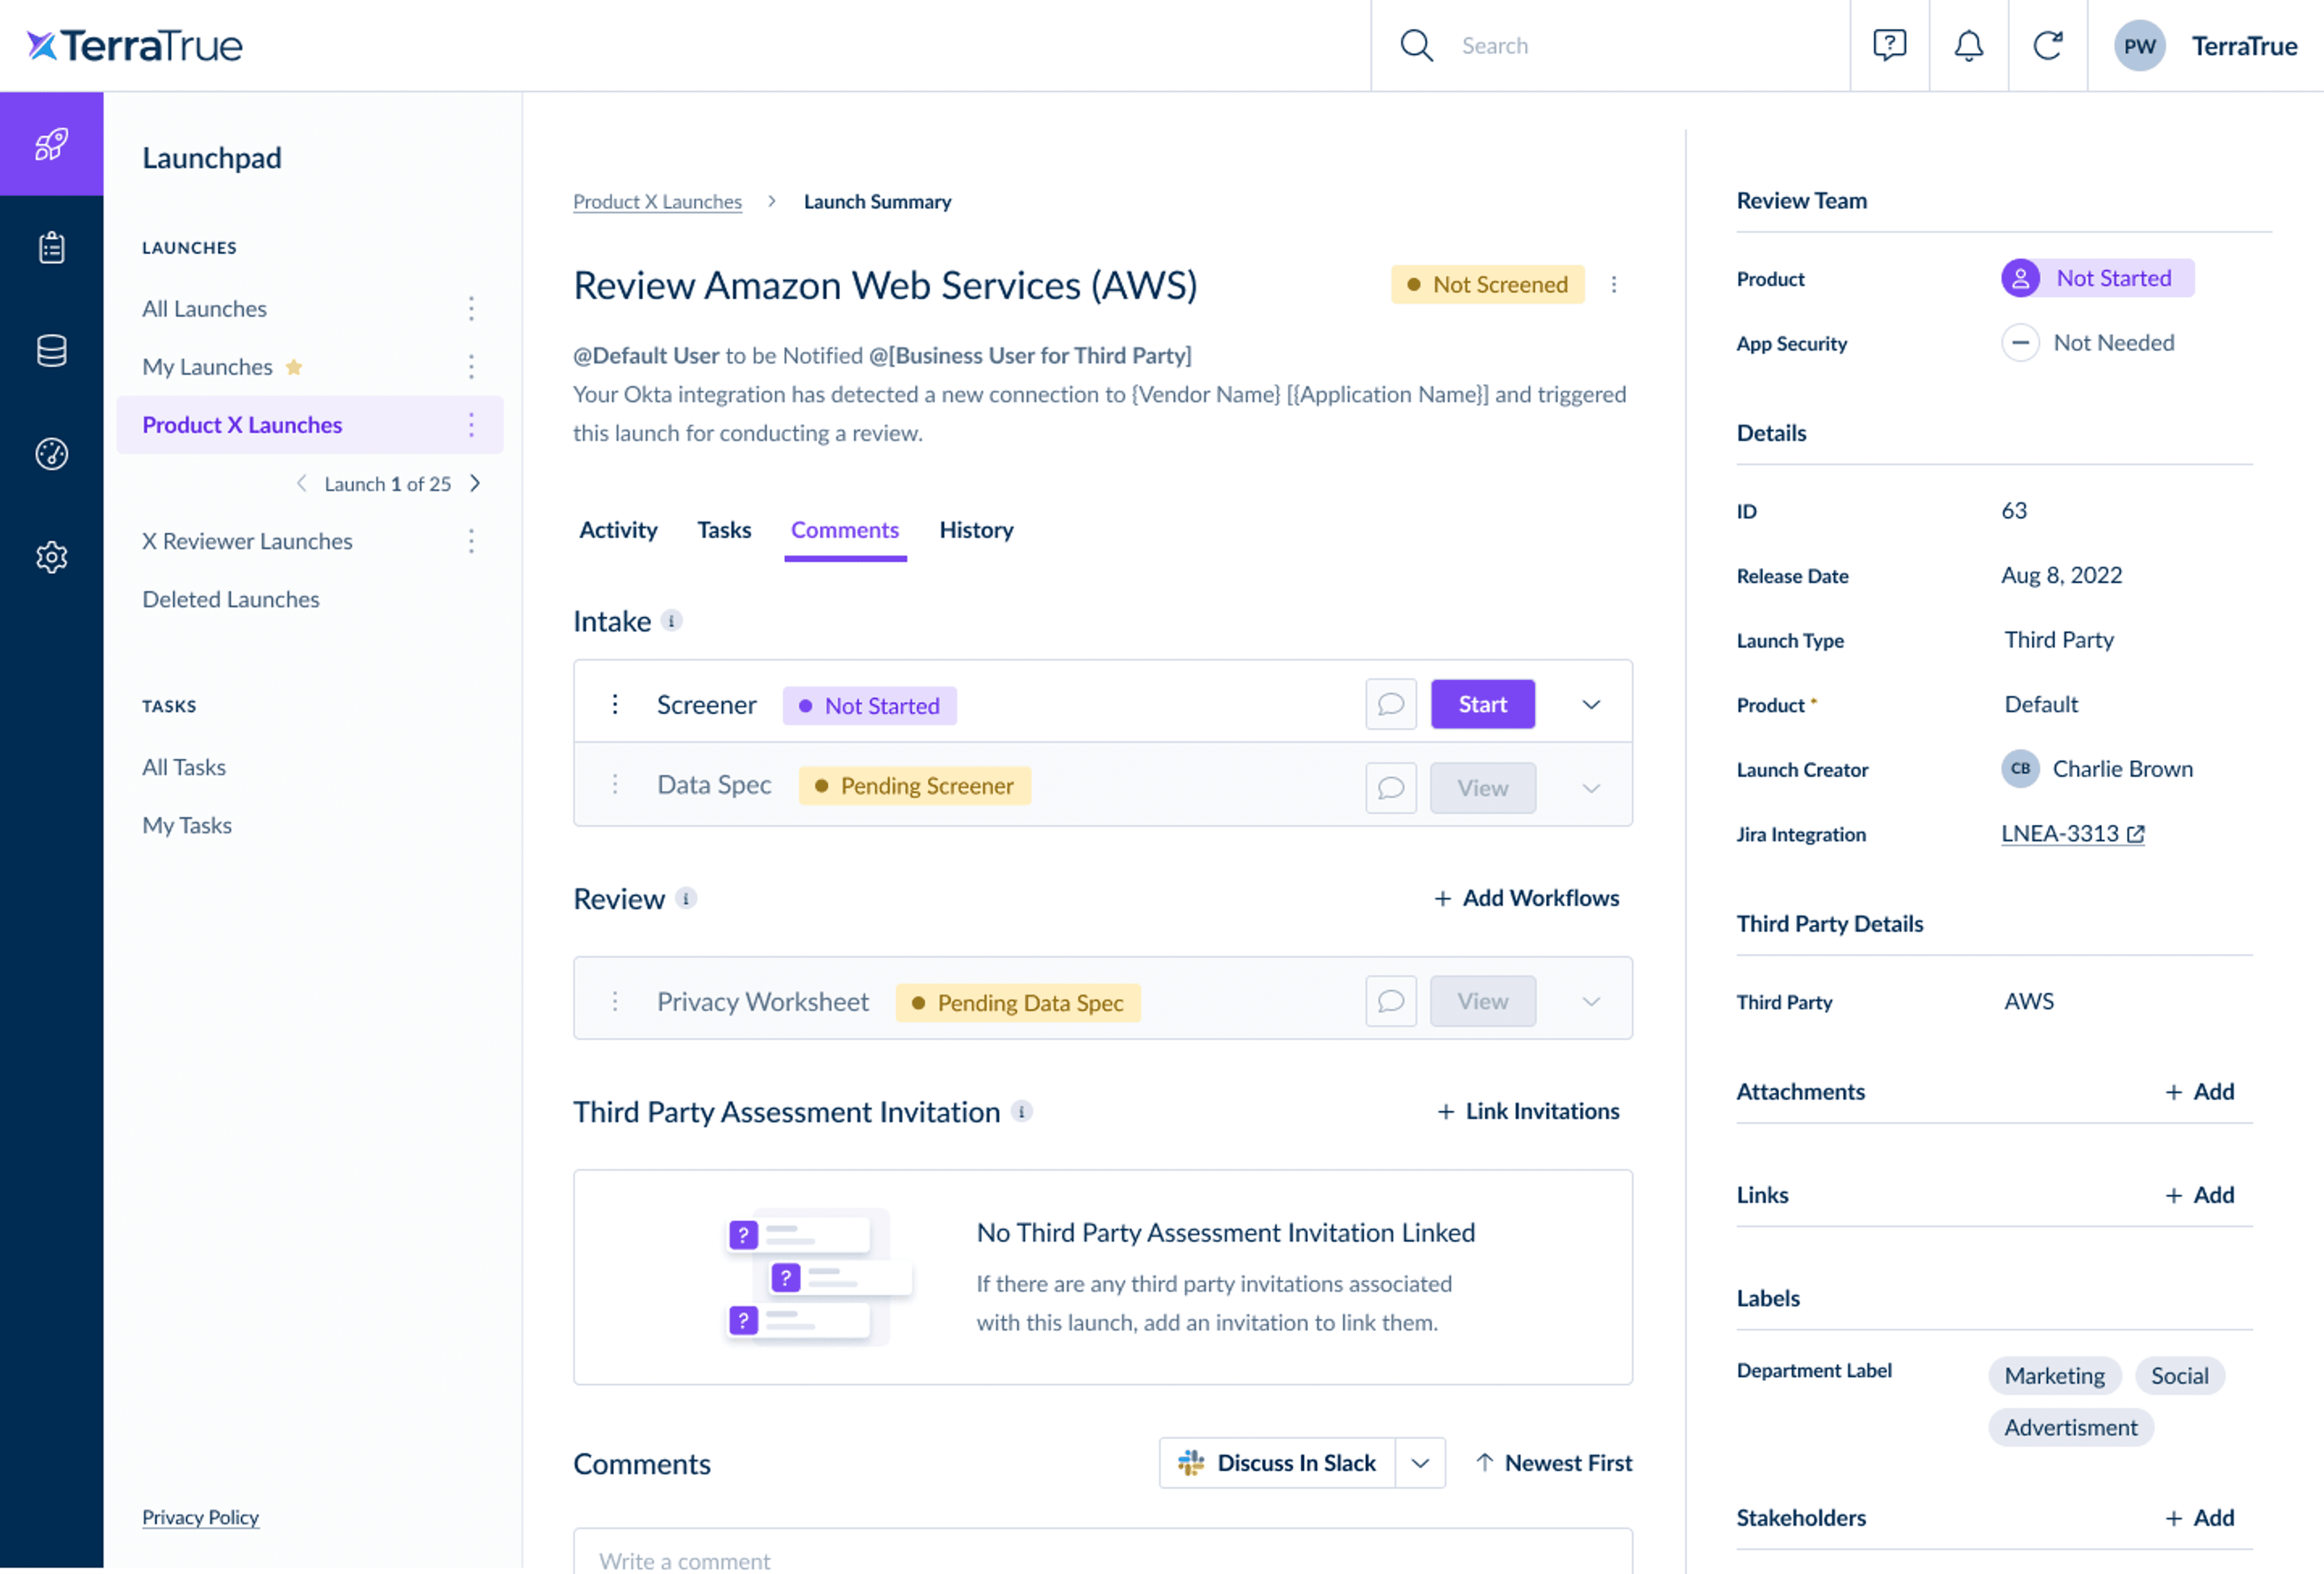
Task: Add an attachment
Action: tap(2199, 1092)
